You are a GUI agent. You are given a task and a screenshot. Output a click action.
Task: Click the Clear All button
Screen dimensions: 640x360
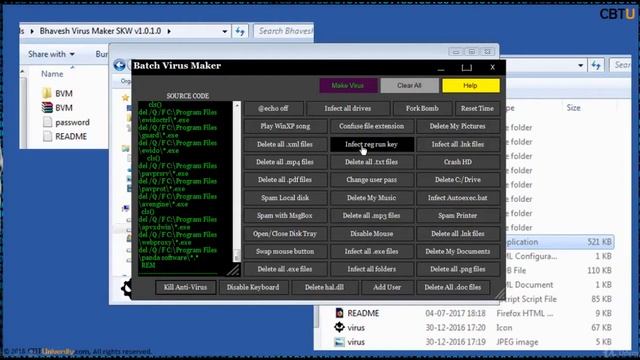pyautogui.click(x=409, y=85)
